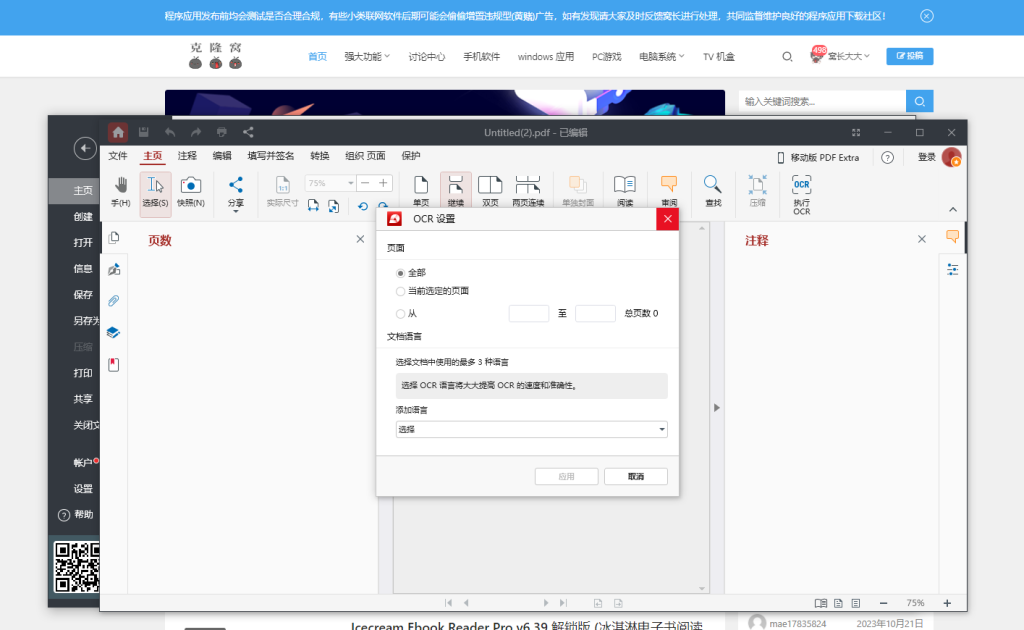
Task: Open Reading (阅读) mode
Action: point(625,192)
